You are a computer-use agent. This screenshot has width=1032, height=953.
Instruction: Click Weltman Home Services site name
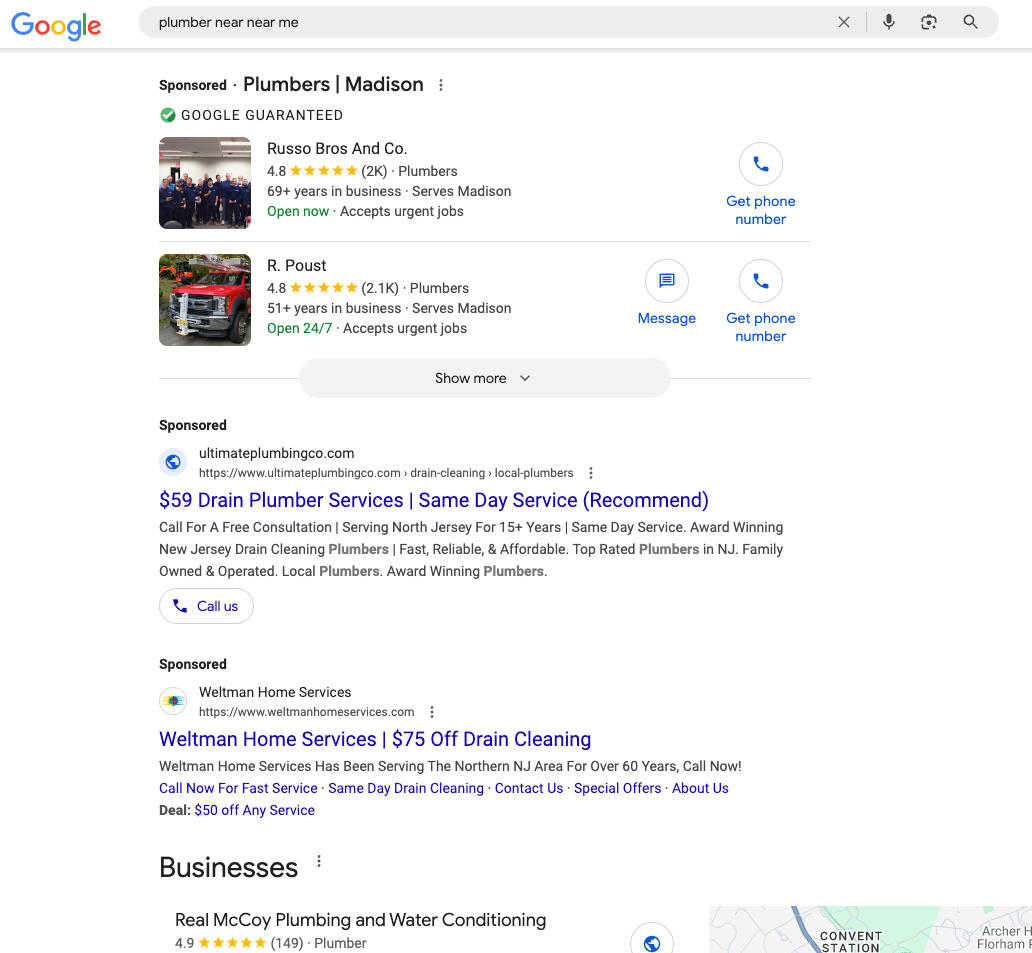tap(275, 692)
